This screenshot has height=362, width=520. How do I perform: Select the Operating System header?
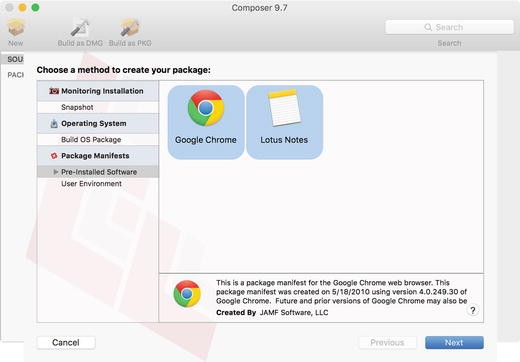(x=98, y=123)
